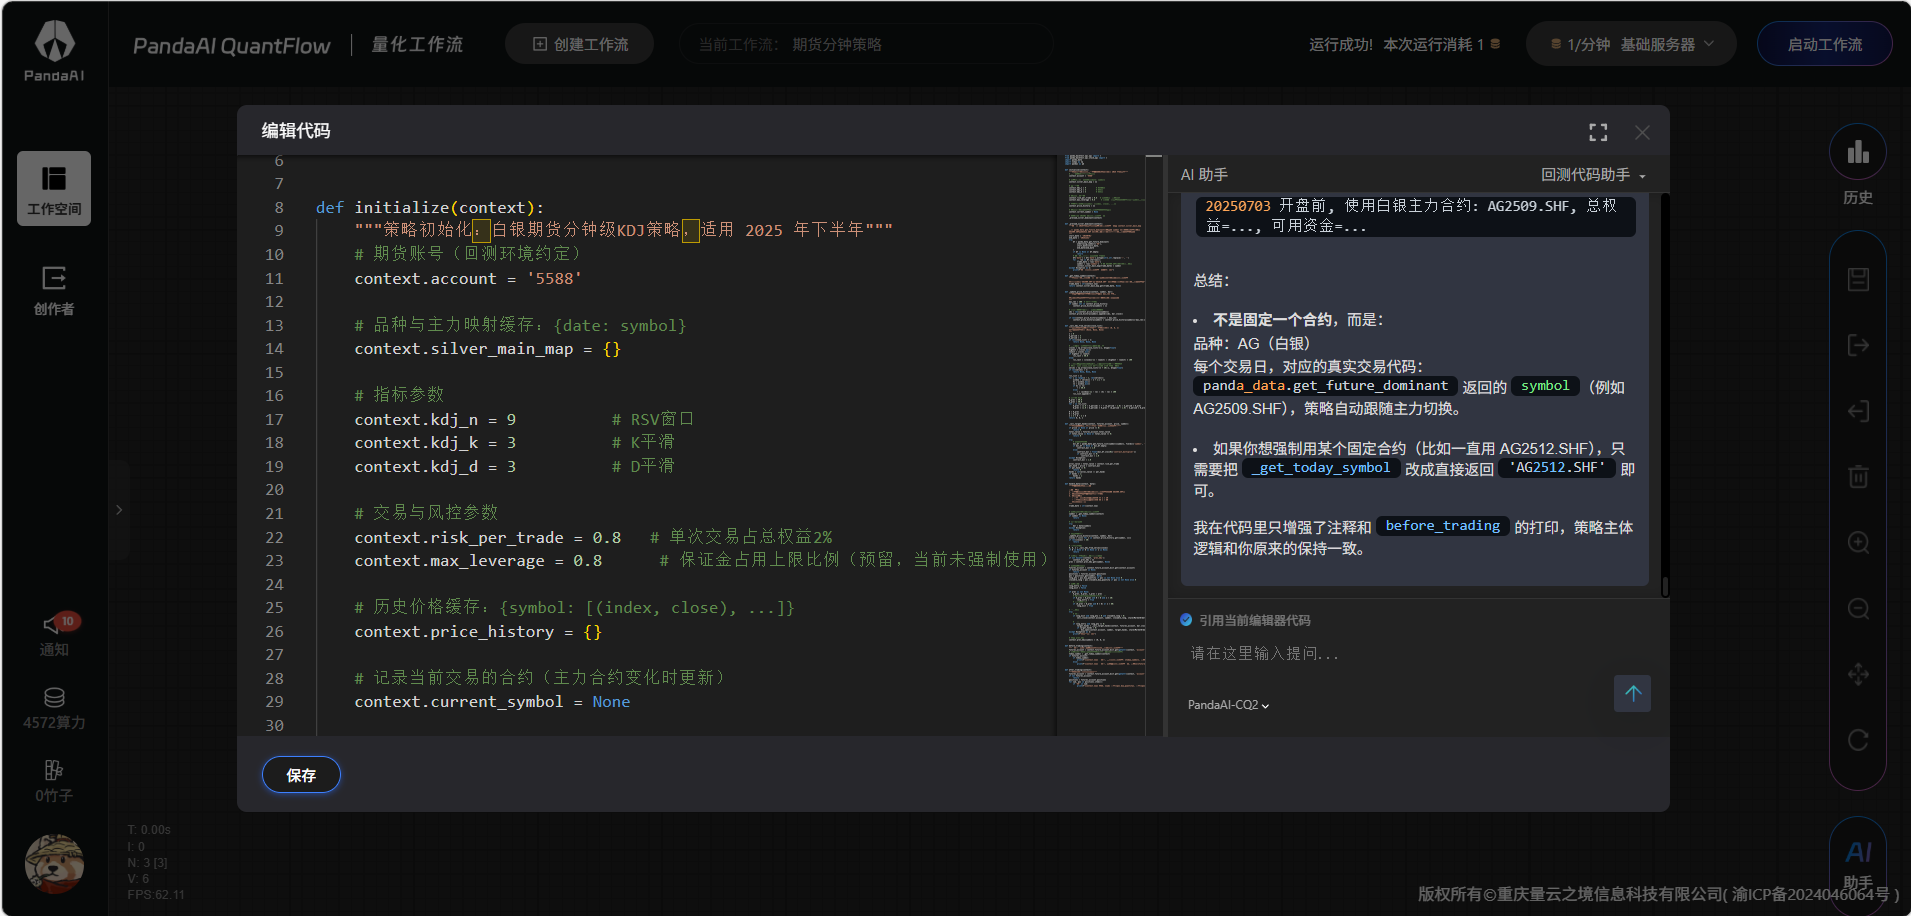Click code line context.silver_main_map = {}

pos(487,349)
